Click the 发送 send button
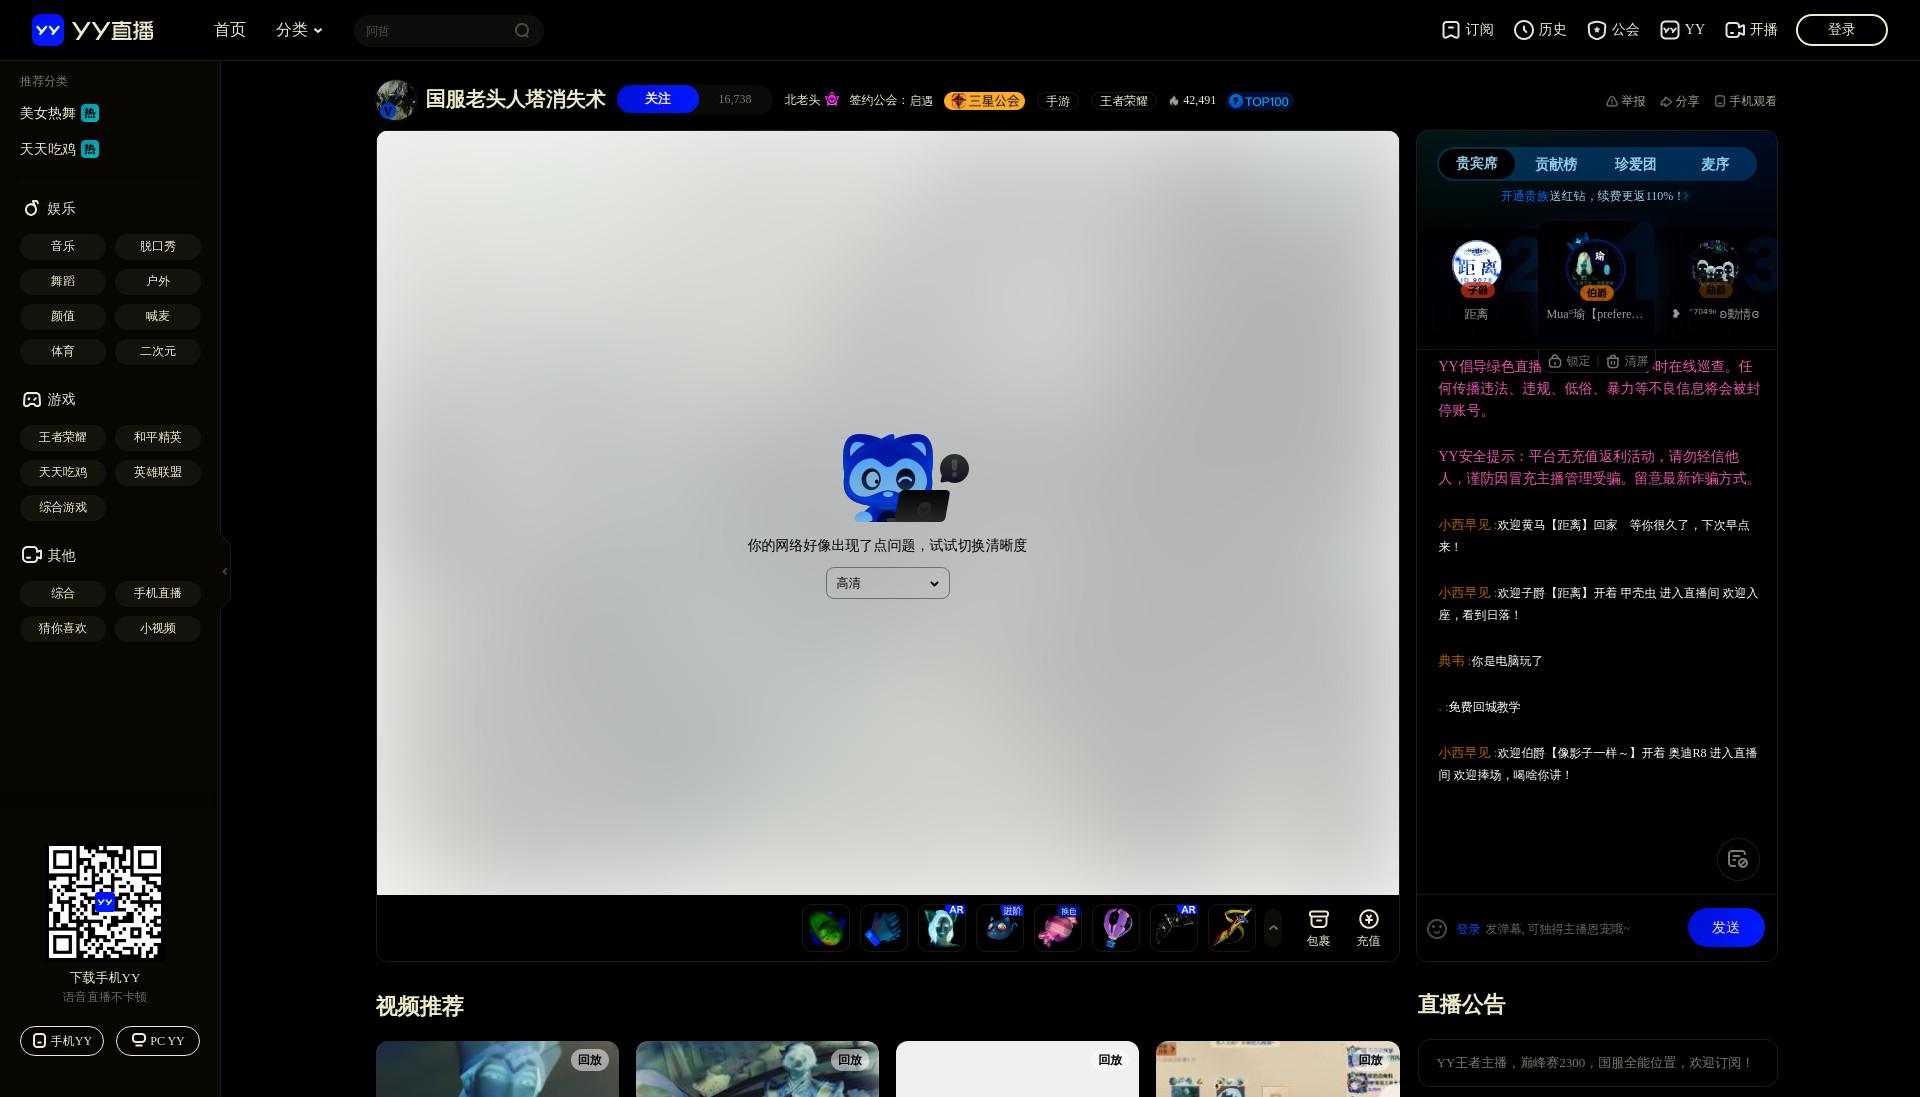The height and width of the screenshot is (1097, 1920). click(x=1726, y=928)
